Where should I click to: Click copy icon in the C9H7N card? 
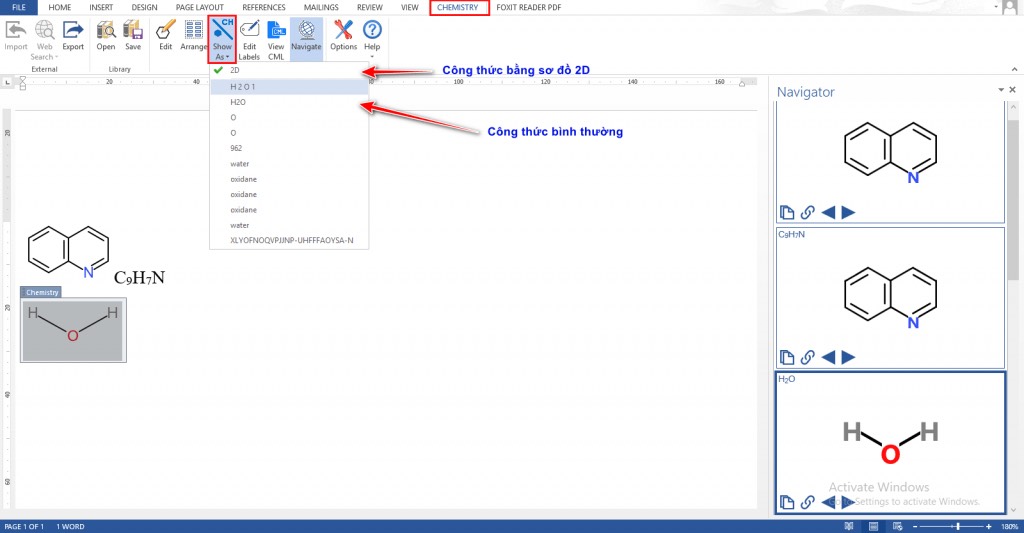click(x=787, y=357)
